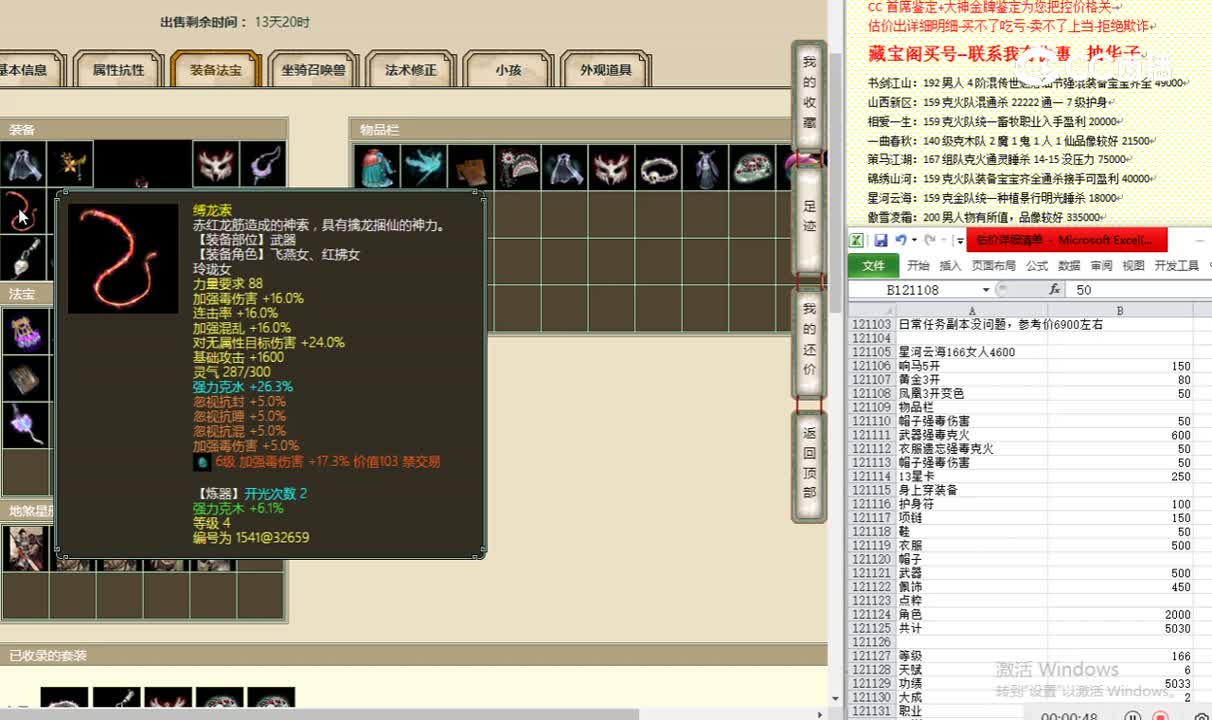
Task: Open the 坐骑召唤兽 tab
Action: click(313, 70)
